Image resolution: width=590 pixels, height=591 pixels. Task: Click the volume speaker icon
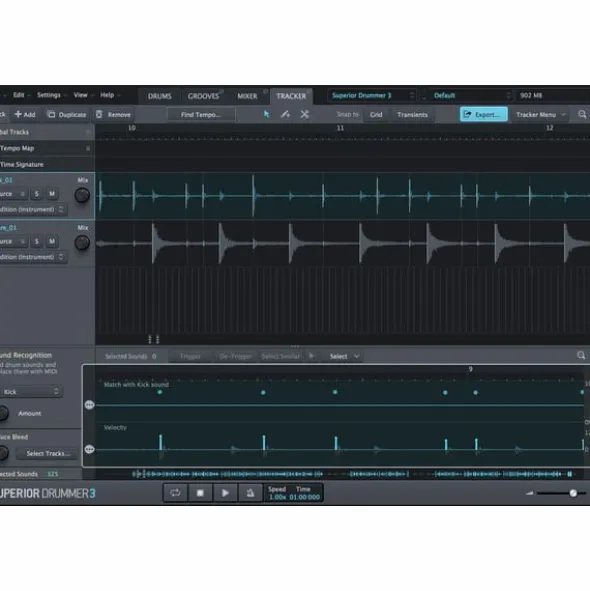coord(530,493)
